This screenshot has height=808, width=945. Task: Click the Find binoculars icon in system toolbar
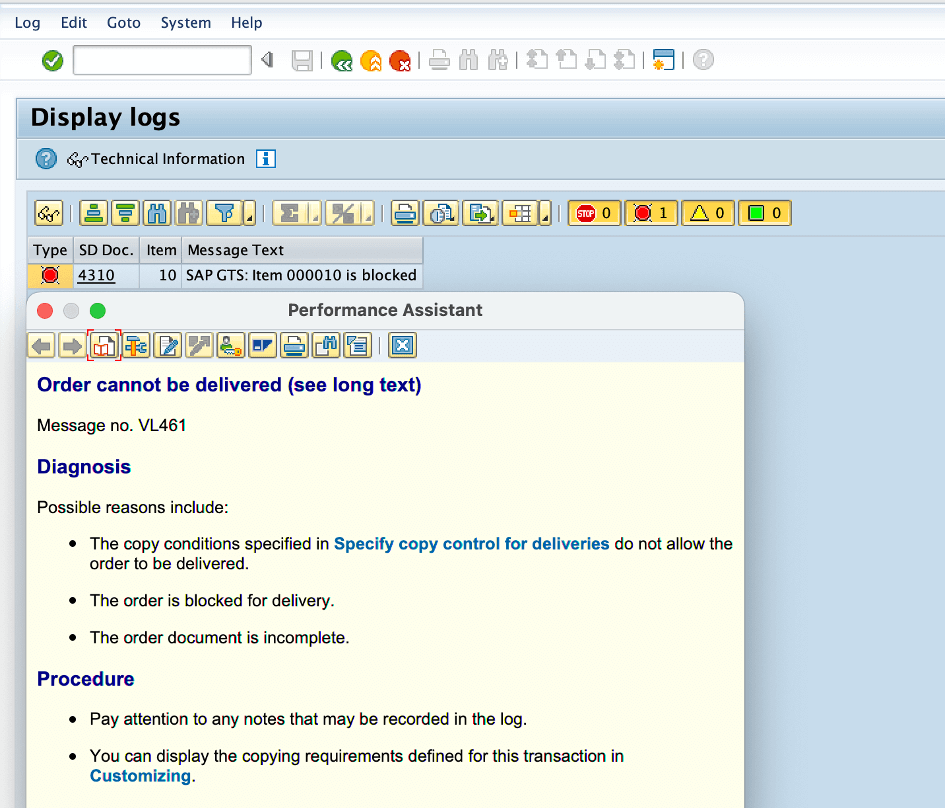(468, 60)
